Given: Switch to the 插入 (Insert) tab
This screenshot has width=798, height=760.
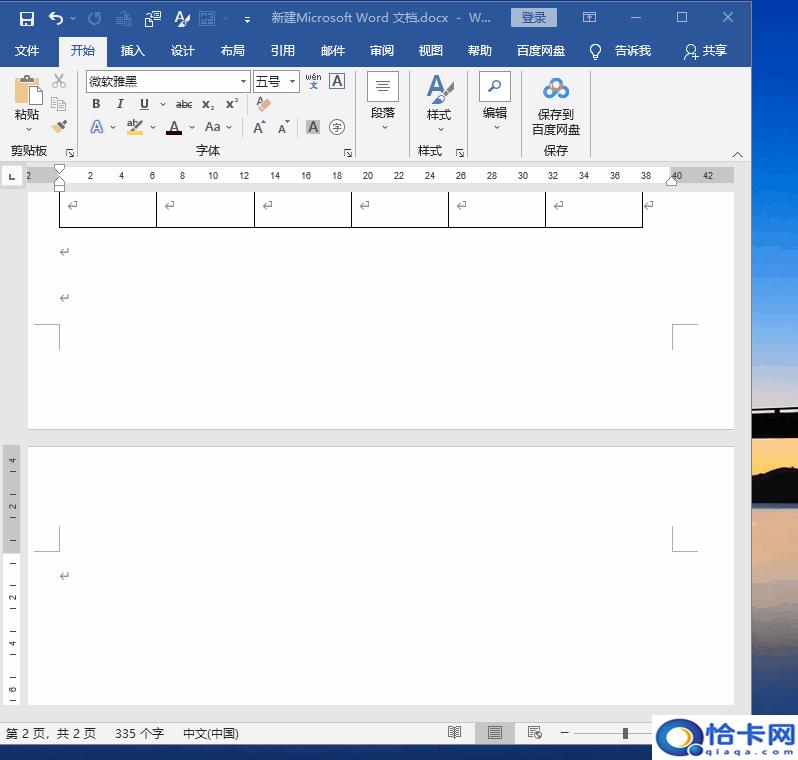Looking at the screenshot, I should coord(132,51).
